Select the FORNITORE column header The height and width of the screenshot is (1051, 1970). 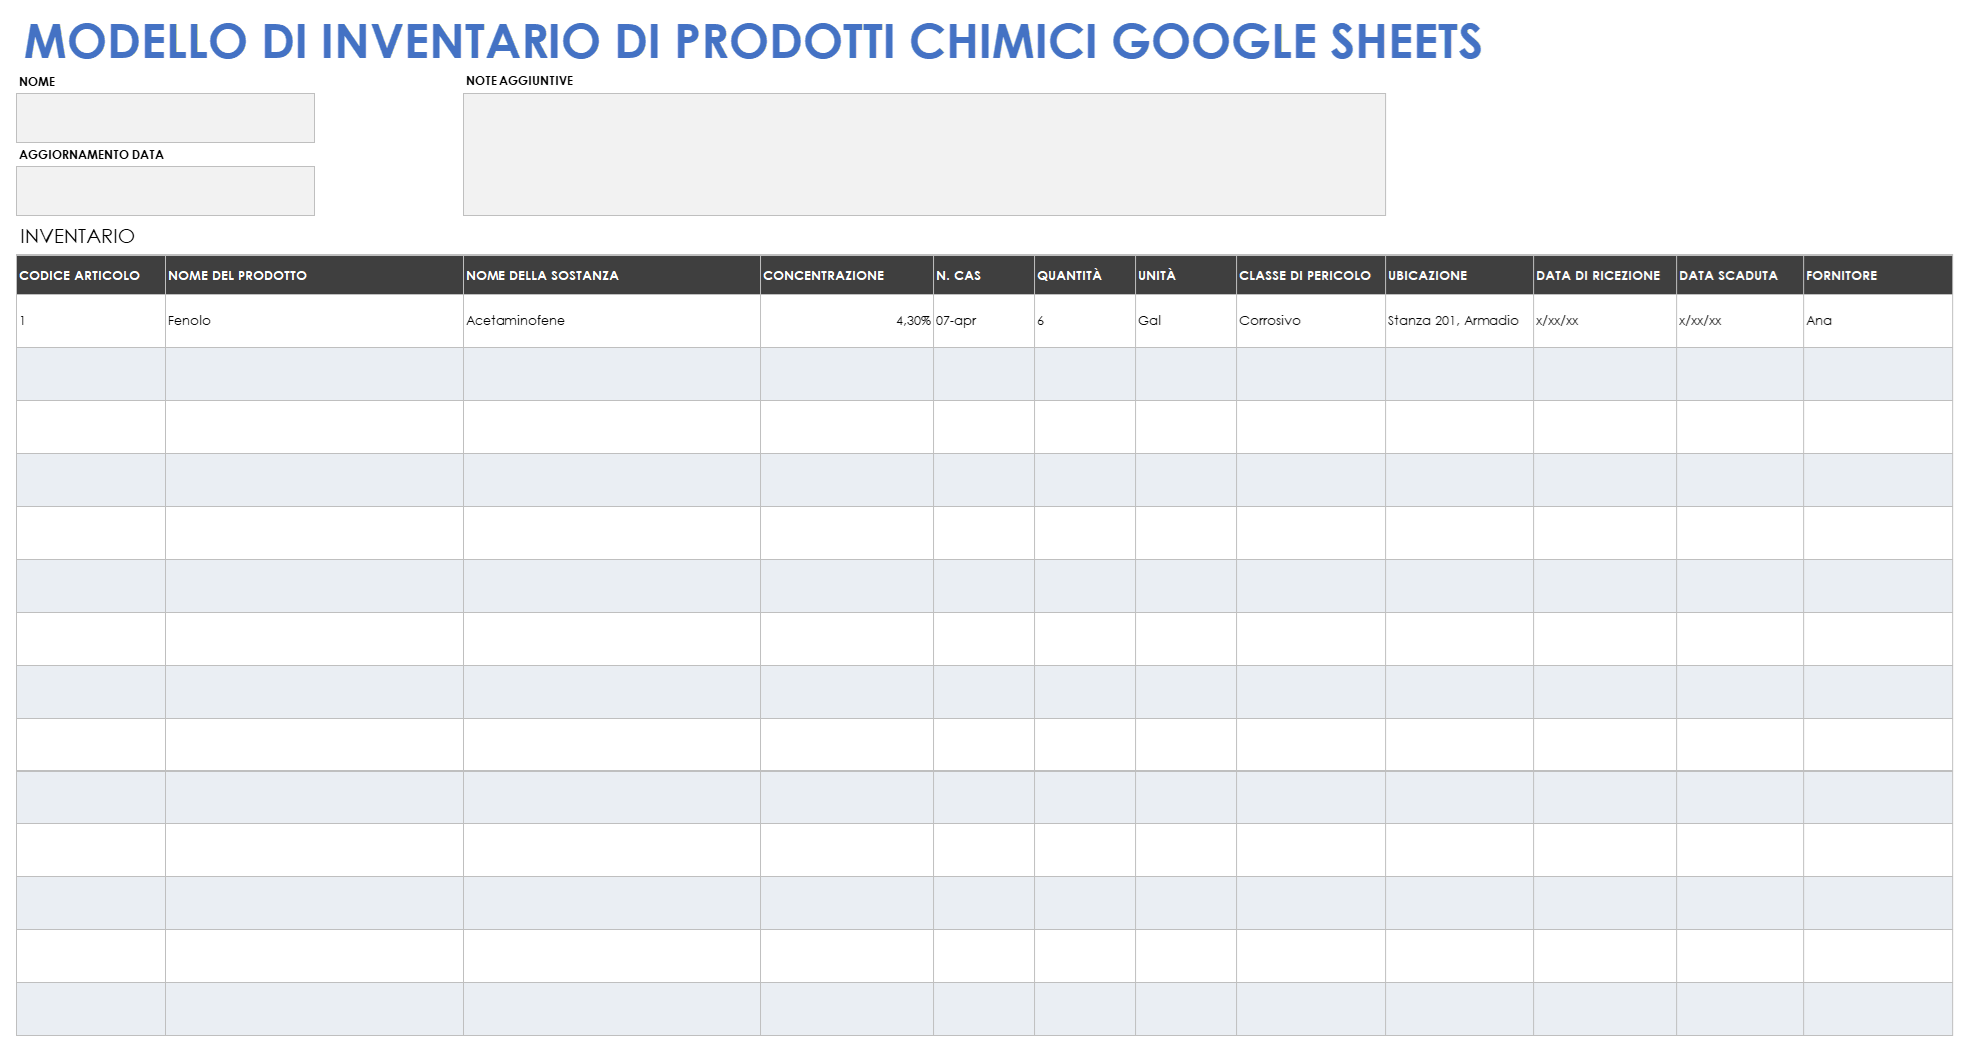(x=1878, y=275)
